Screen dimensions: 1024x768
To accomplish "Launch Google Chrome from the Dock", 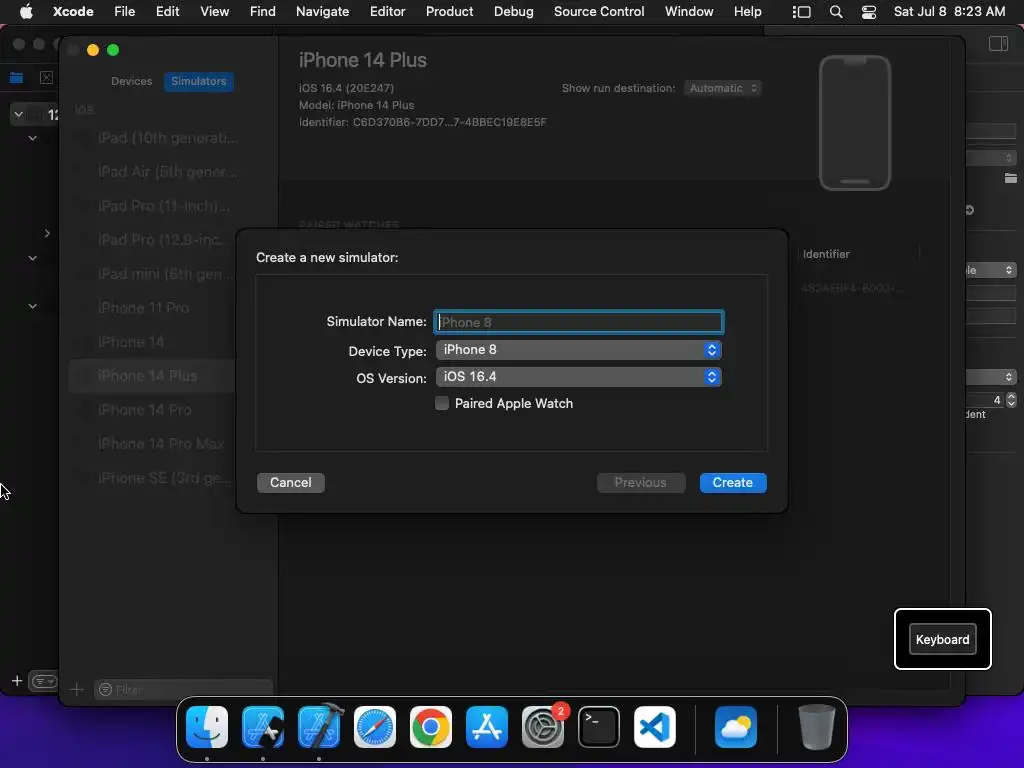I will (x=431, y=727).
